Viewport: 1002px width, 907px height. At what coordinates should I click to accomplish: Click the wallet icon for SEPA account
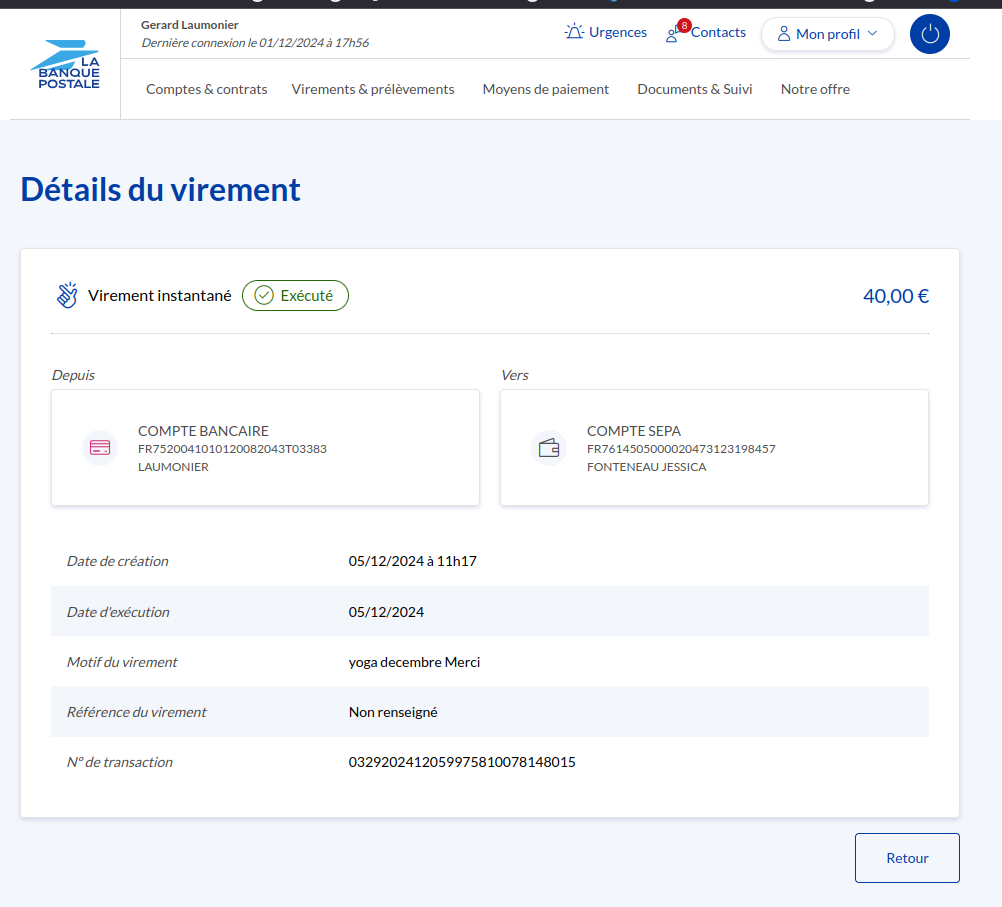549,447
